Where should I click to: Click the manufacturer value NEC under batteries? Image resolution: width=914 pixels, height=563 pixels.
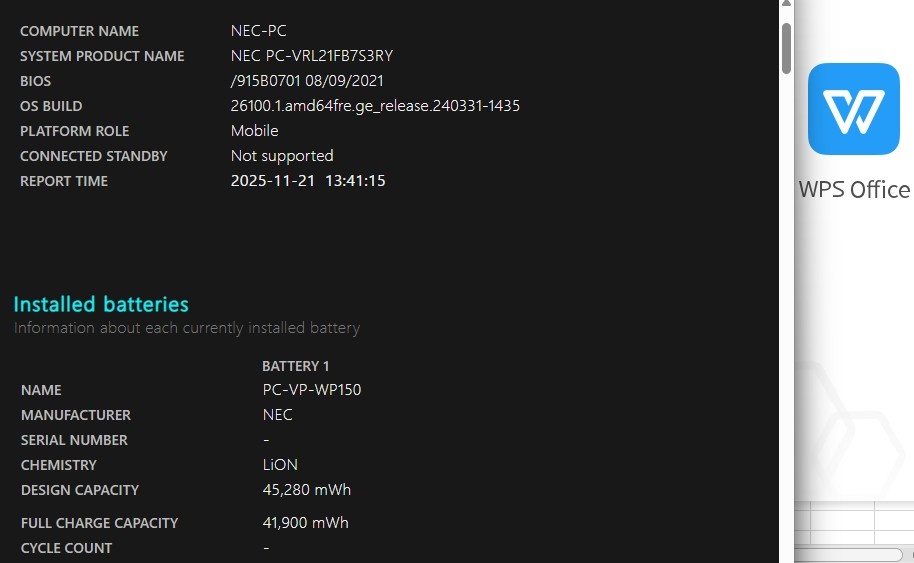click(277, 415)
